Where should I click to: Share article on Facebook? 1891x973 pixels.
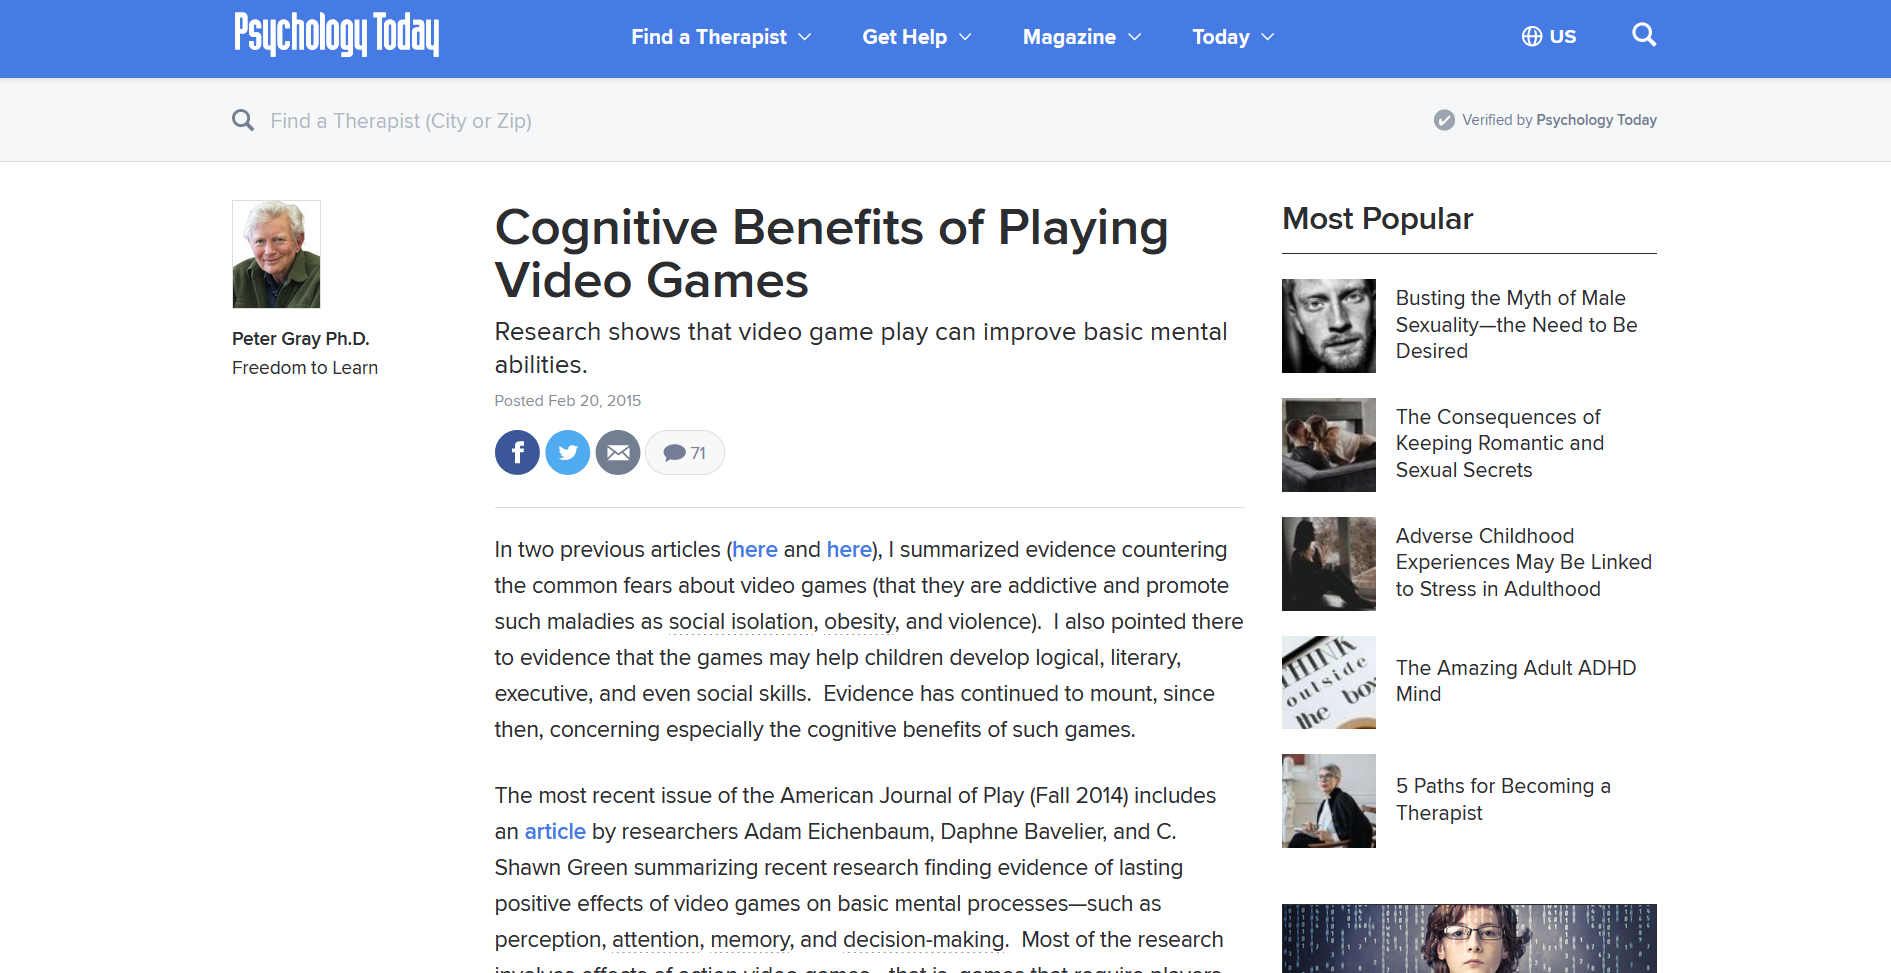[517, 453]
